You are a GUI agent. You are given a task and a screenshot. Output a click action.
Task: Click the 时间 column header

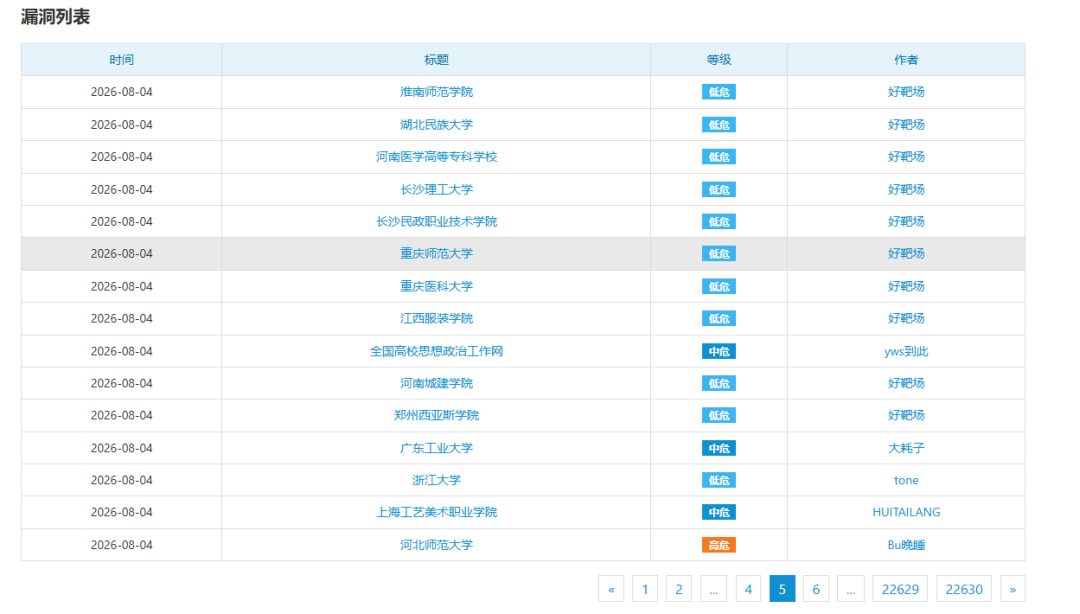(121, 60)
